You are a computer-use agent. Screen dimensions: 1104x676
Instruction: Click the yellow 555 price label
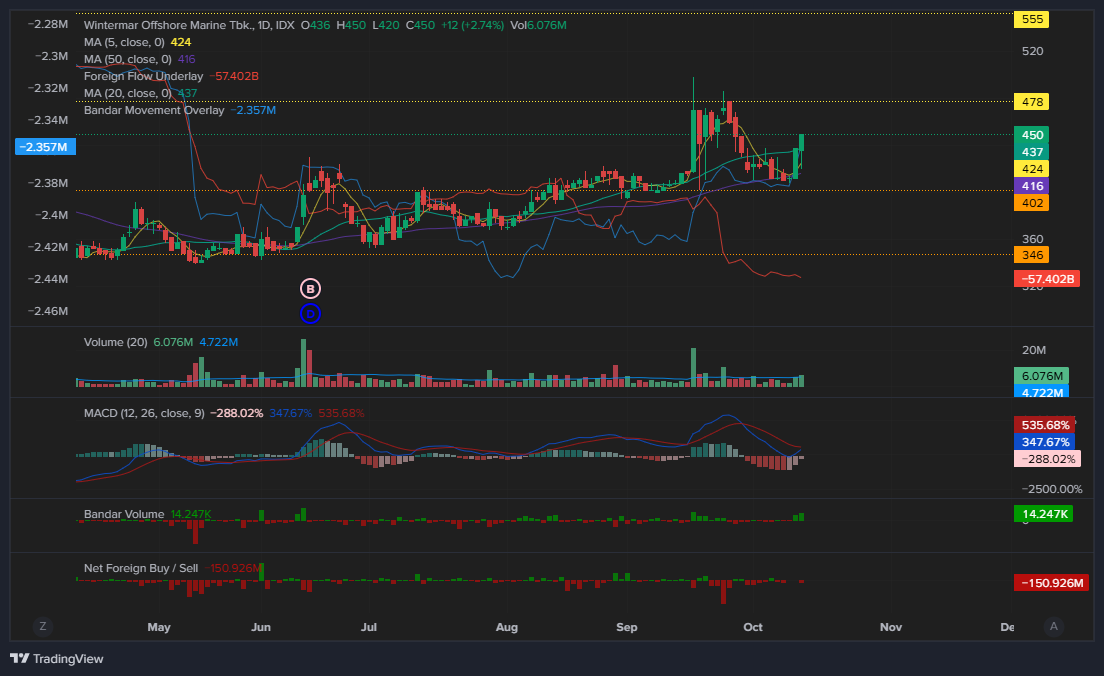1033,19
